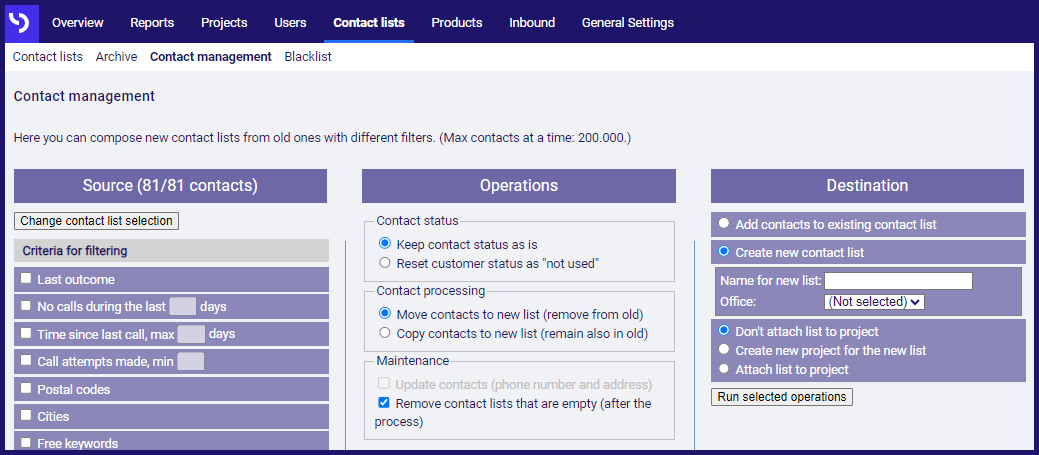Enable the Last outcome filter checkbox
The width and height of the screenshot is (1039, 455).
[x=26, y=279]
